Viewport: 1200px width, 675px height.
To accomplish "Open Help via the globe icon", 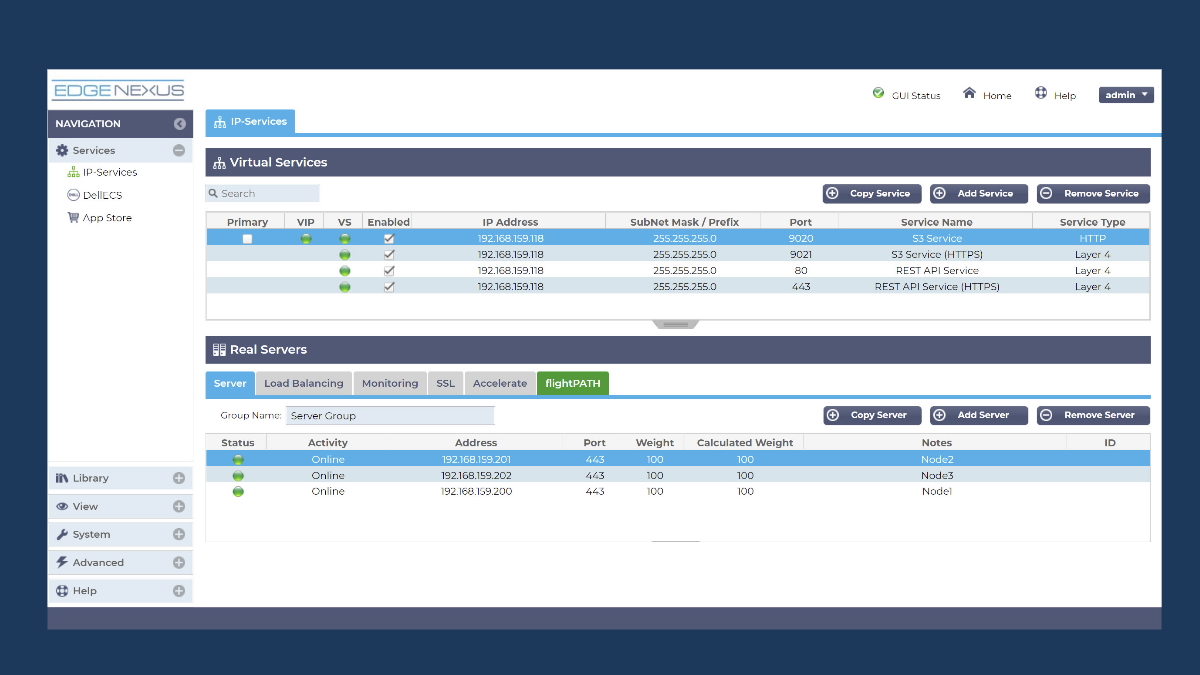I will click(1040, 95).
